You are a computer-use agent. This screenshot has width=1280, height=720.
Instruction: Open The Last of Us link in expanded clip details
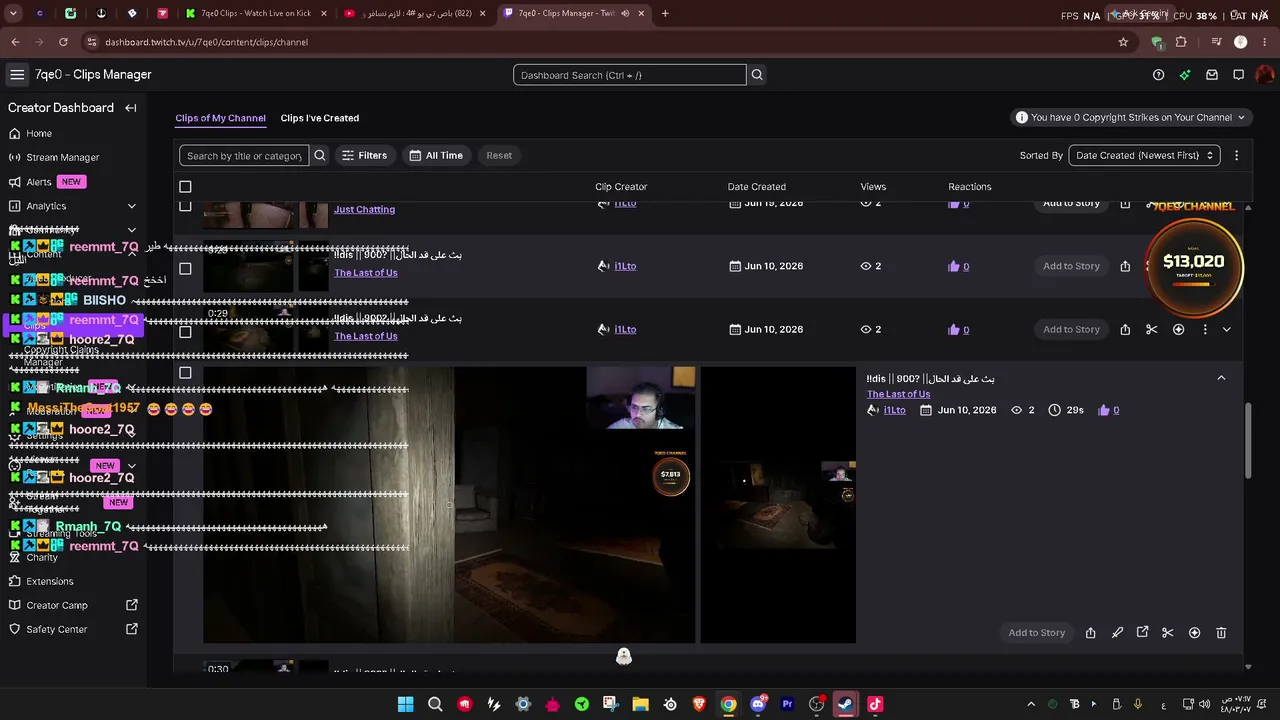[898, 394]
